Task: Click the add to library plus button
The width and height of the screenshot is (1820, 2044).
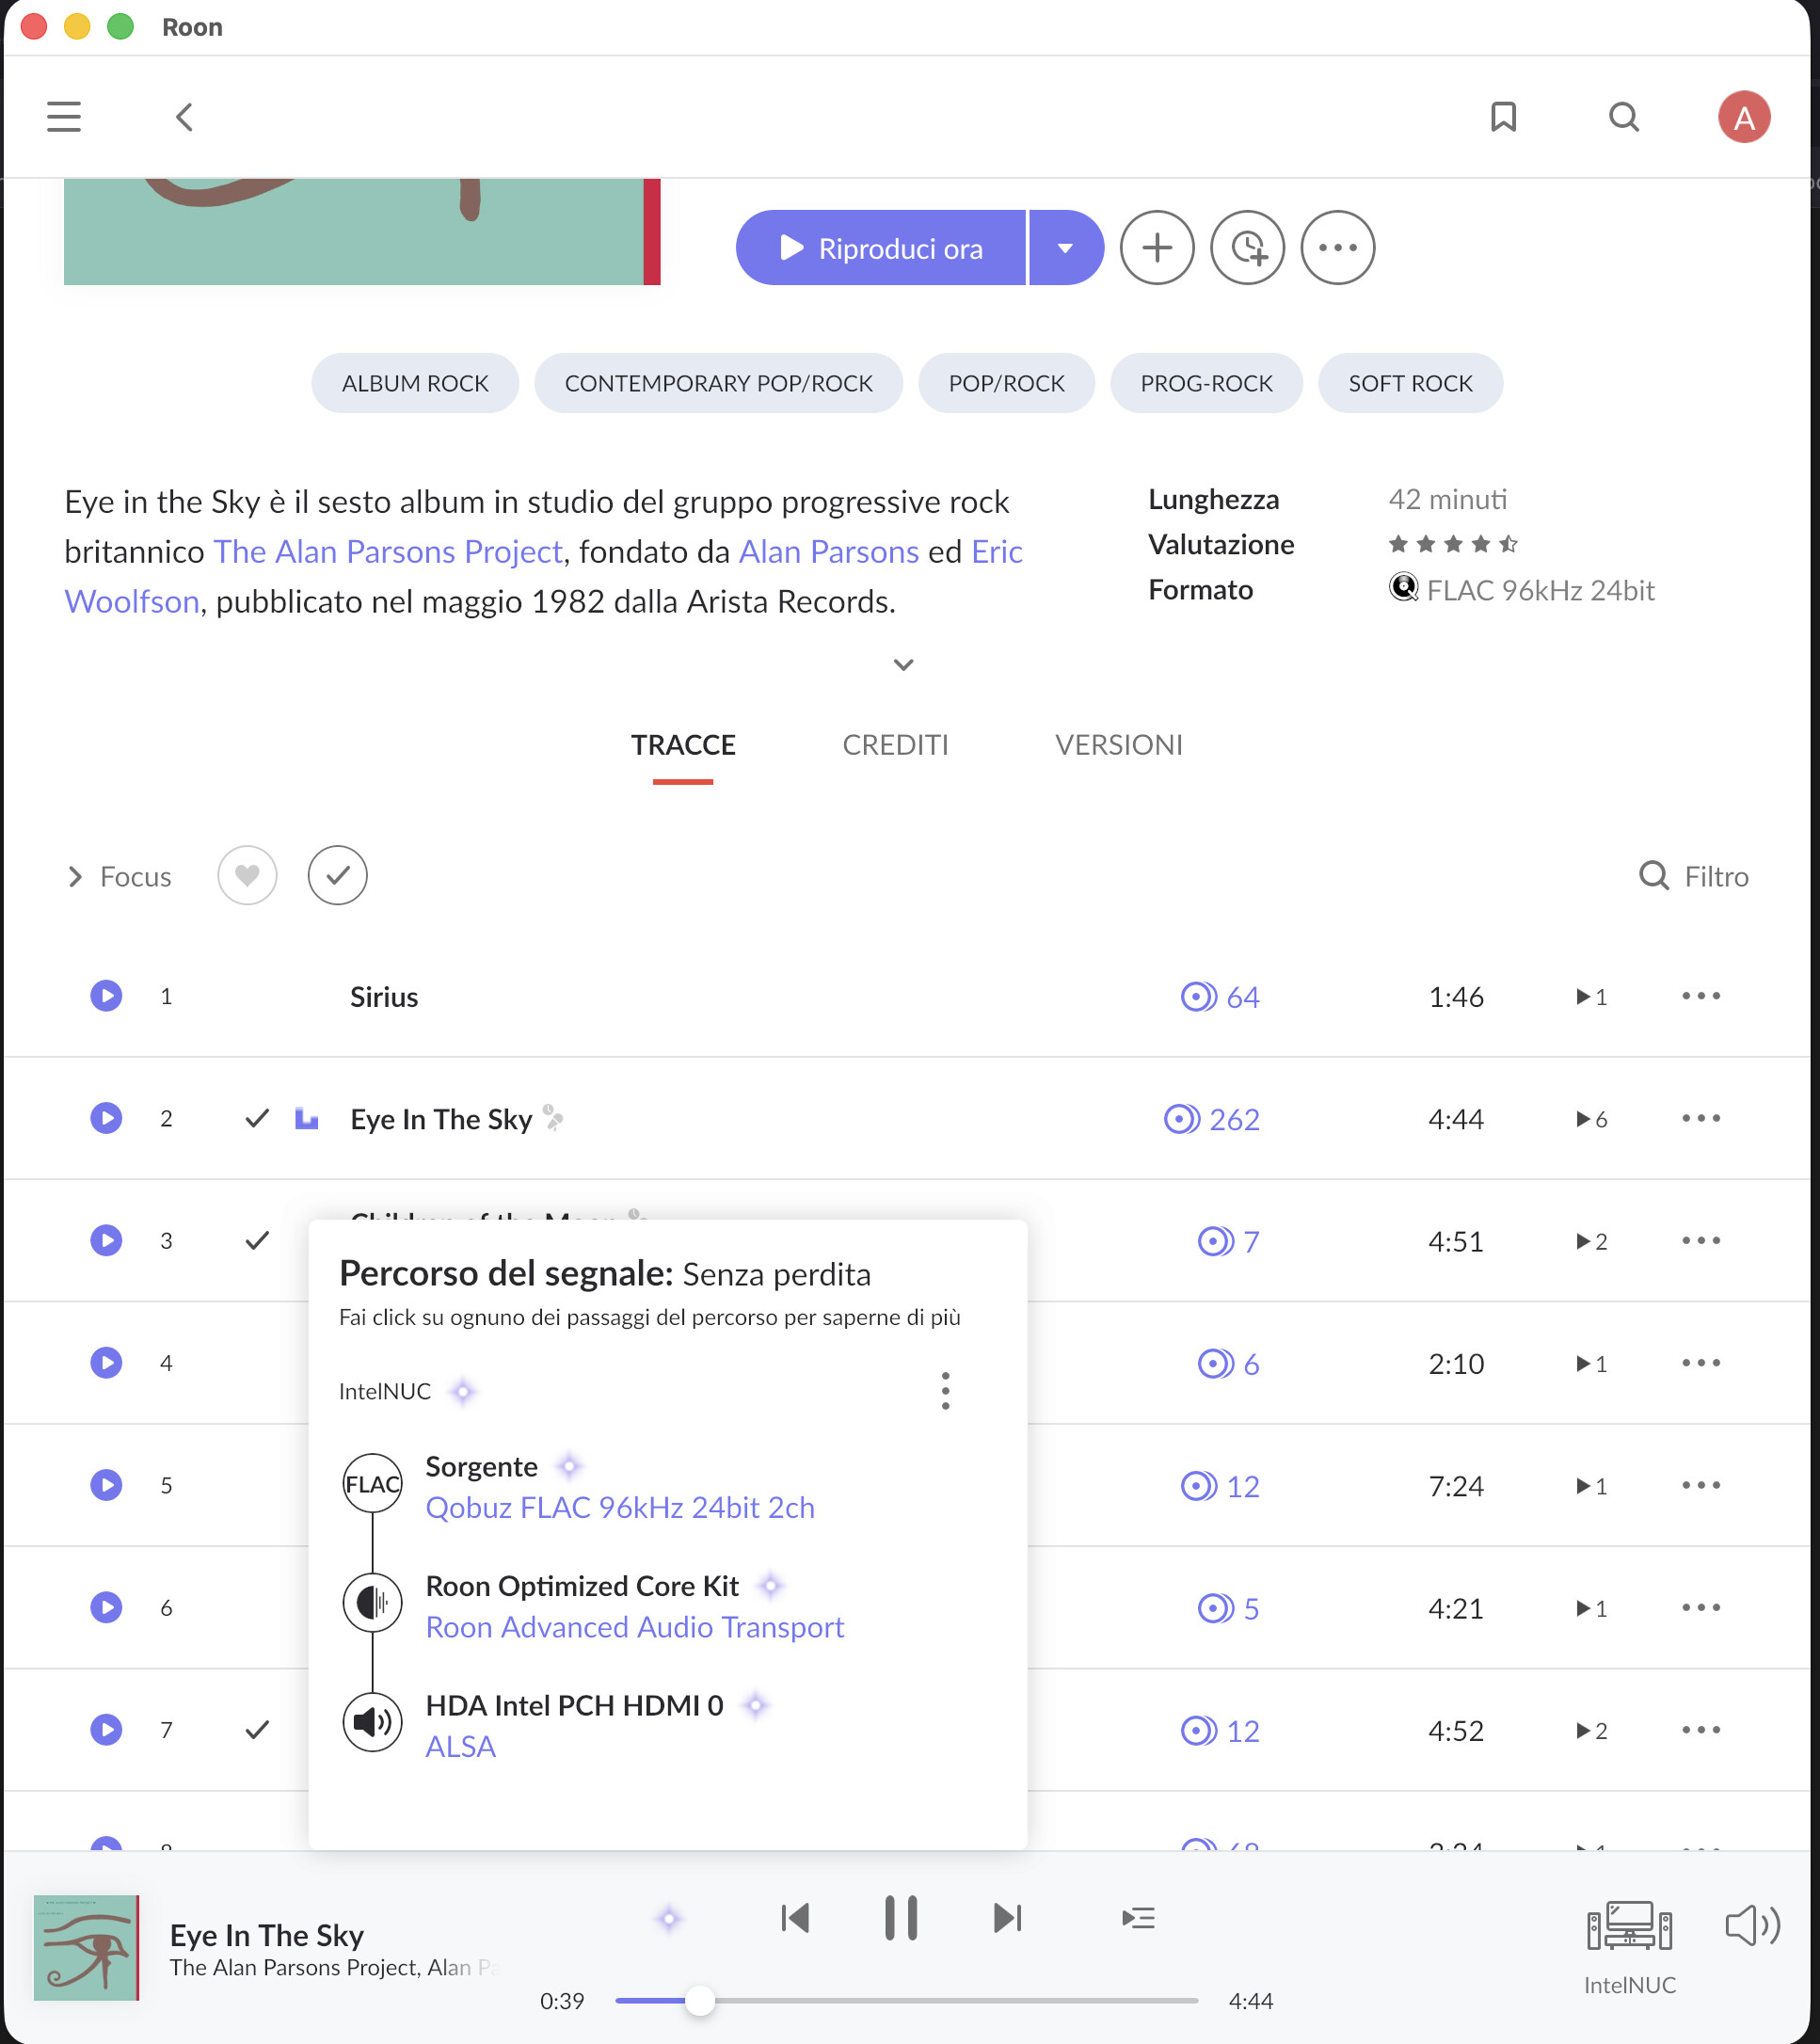Action: 1156,247
